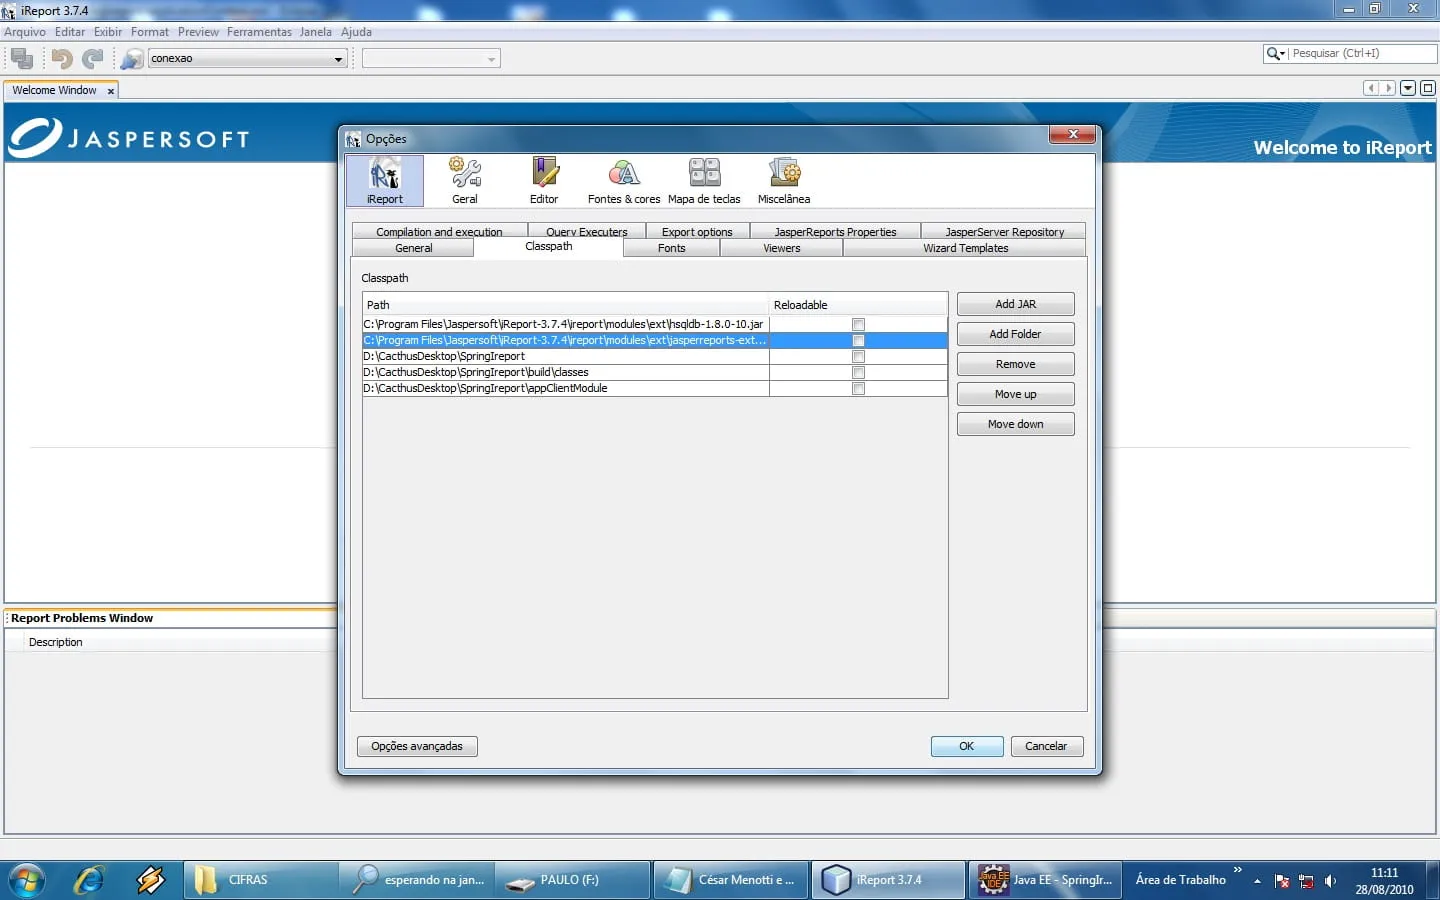Click the Add JAR button
1440x900 pixels.
[1016, 304]
